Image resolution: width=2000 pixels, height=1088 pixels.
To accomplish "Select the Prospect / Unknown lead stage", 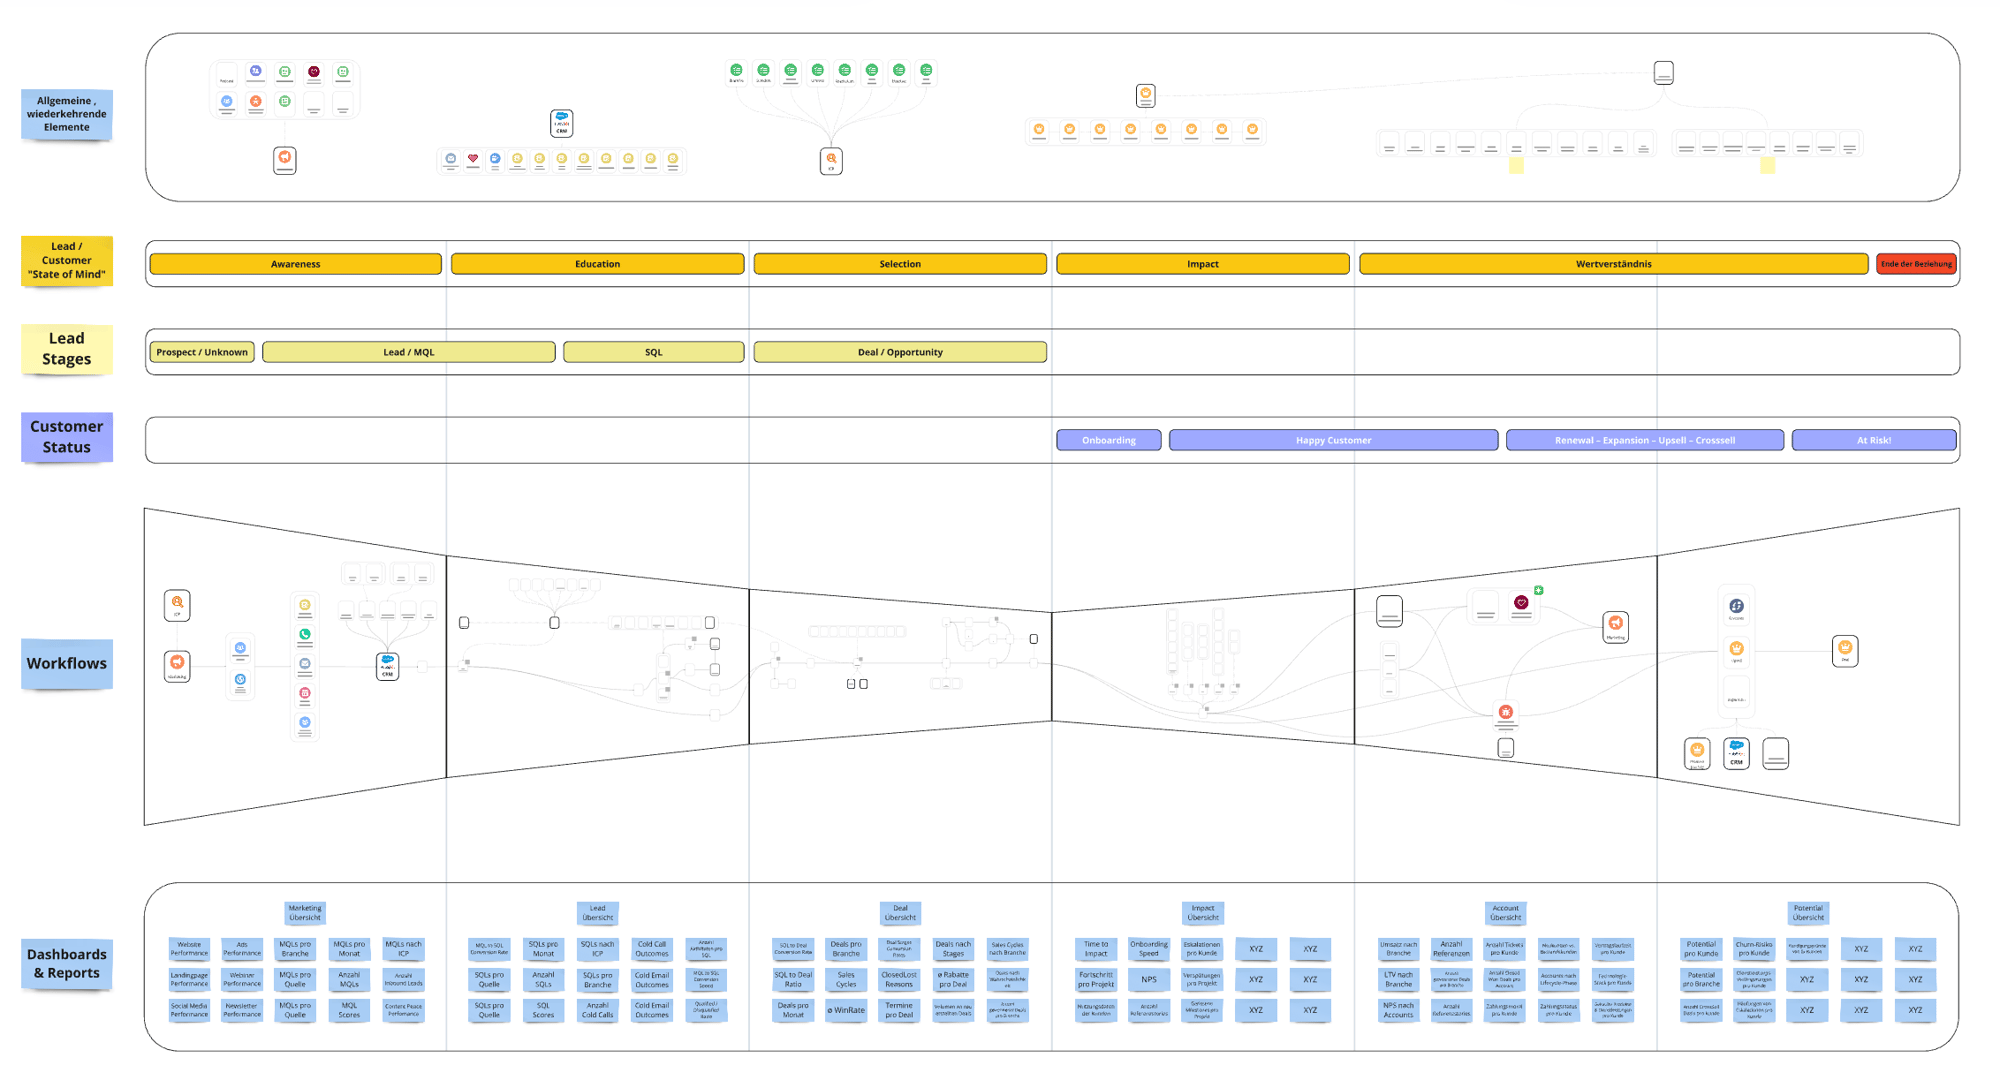I will coord(202,352).
